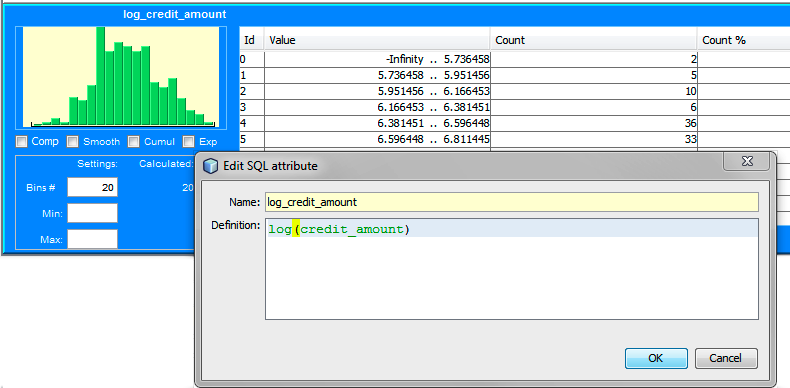Click the log_credit_amount panel title
Screen dimensions: 790x388
(x=175, y=14)
